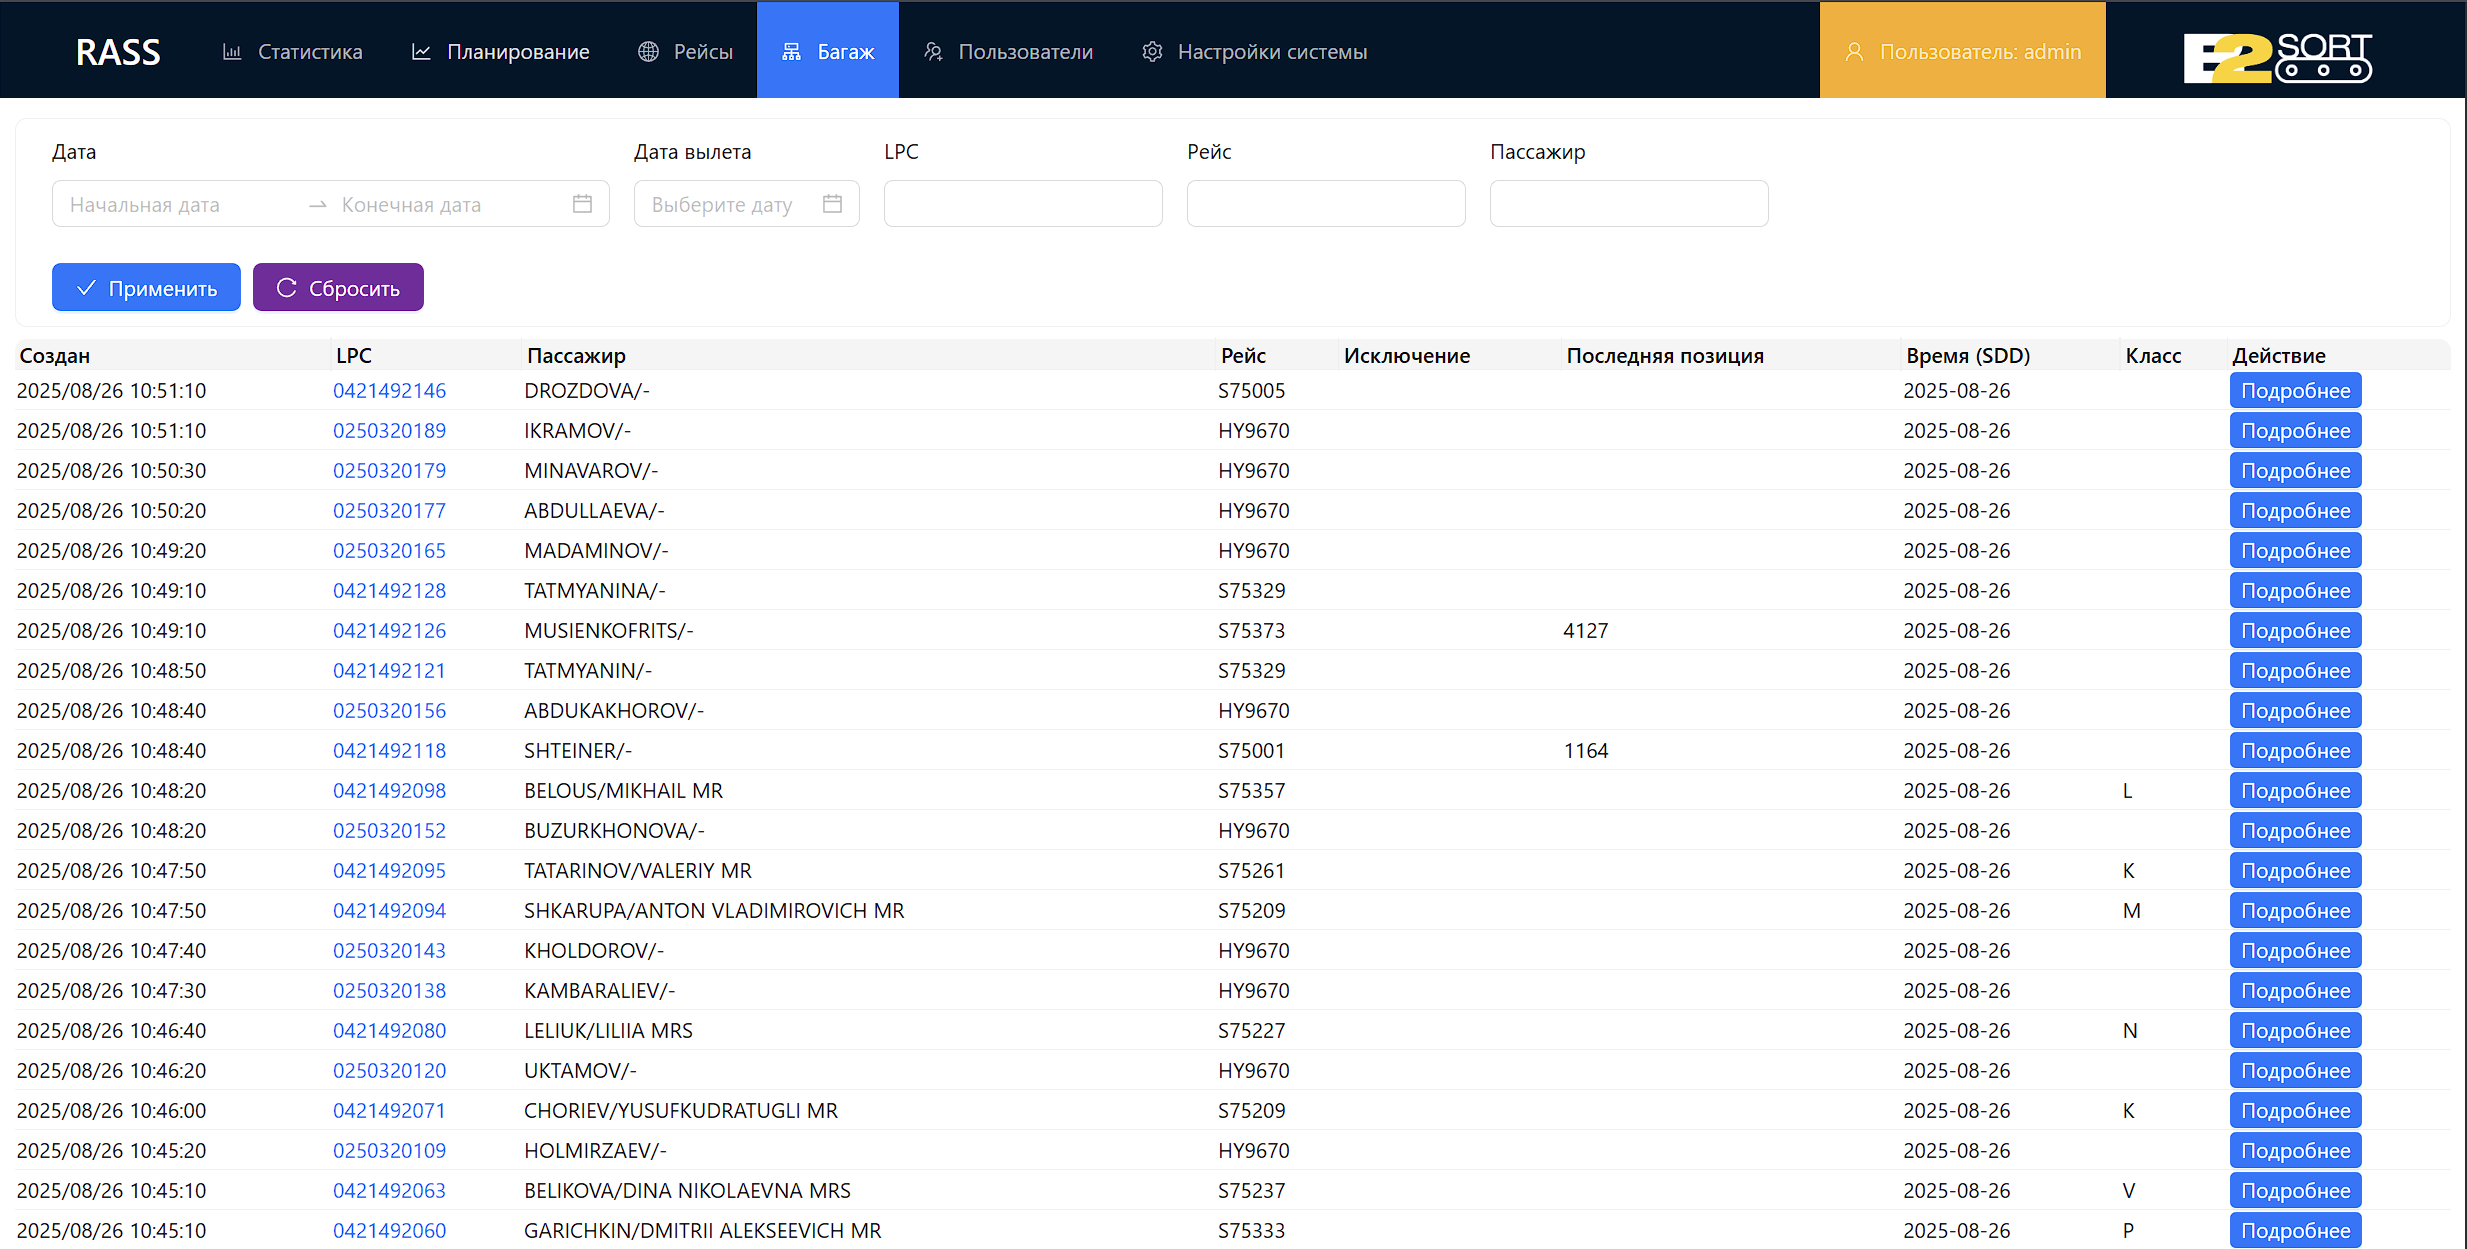Click the E2 SORT logo
The image size is (2467, 1249).
point(2277,56)
